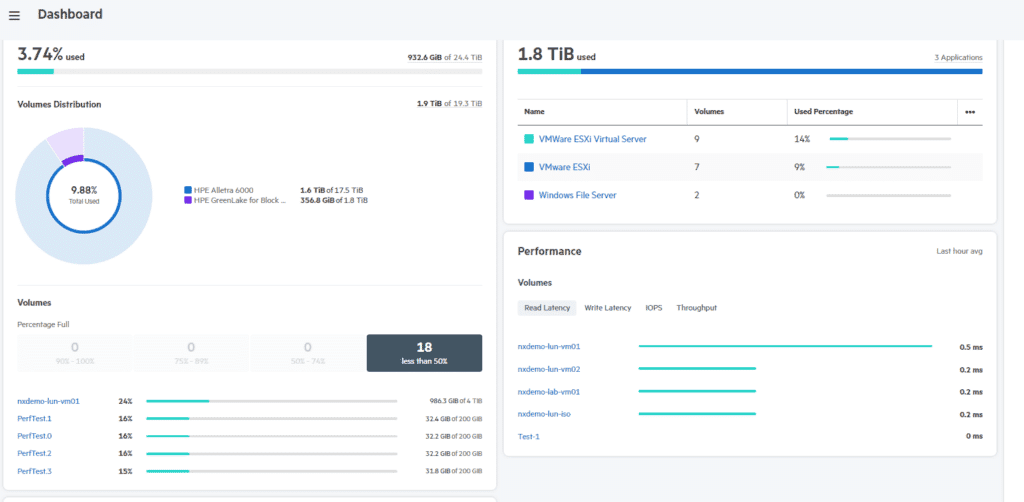The height and width of the screenshot is (502, 1024).
Task: Open the three-dots options in Applications table header
Action: point(970,112)
